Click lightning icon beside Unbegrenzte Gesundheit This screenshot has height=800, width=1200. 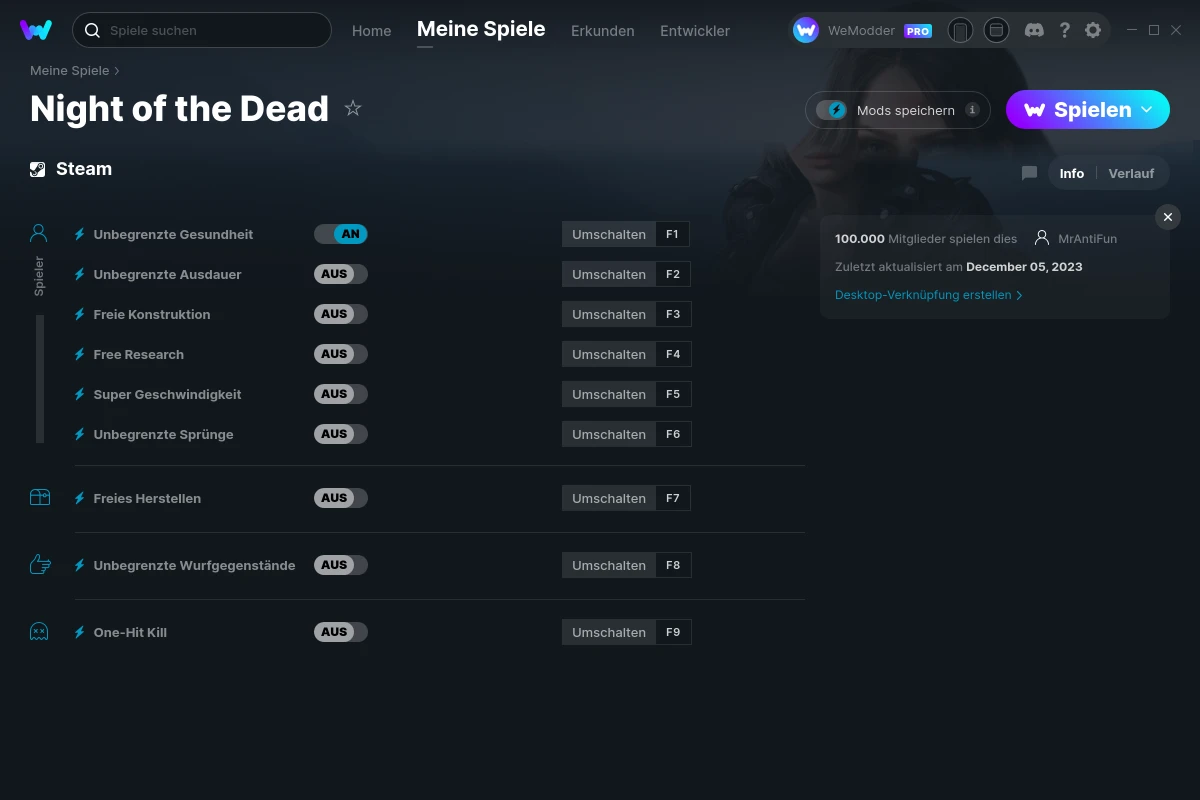[80, 234]
